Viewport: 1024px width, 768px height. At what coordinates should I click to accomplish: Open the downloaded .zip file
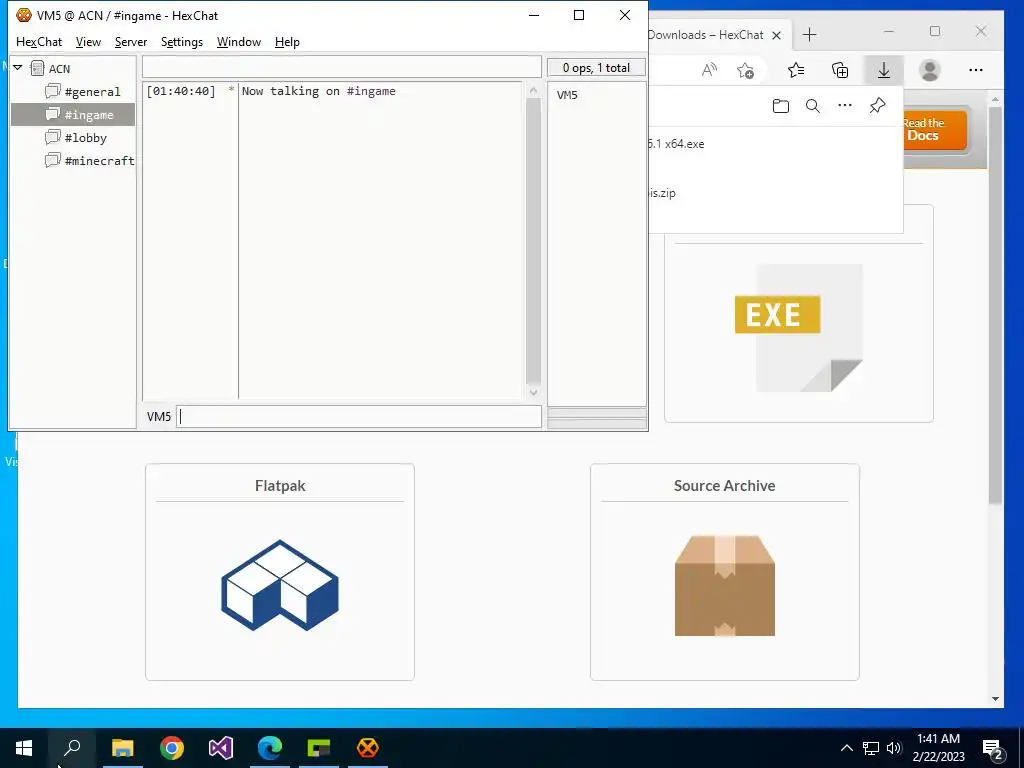[x=662, y=193]
